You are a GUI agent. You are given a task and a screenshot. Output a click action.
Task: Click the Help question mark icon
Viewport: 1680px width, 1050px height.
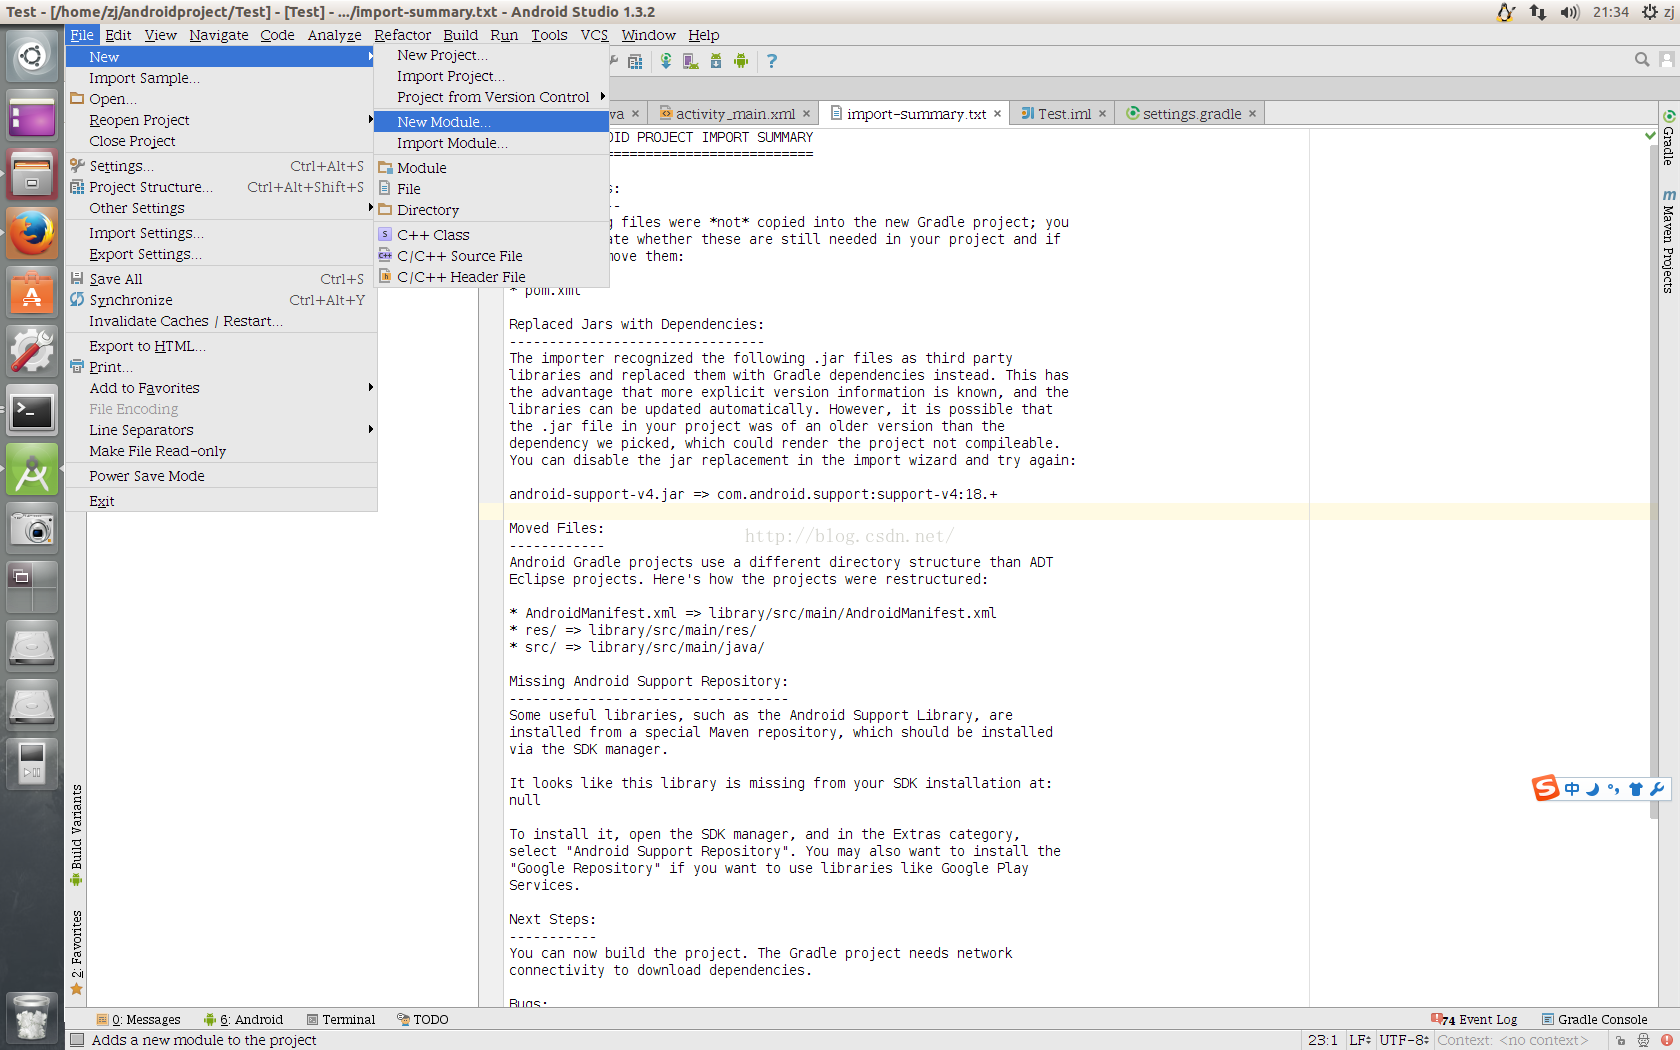[771, 61]
